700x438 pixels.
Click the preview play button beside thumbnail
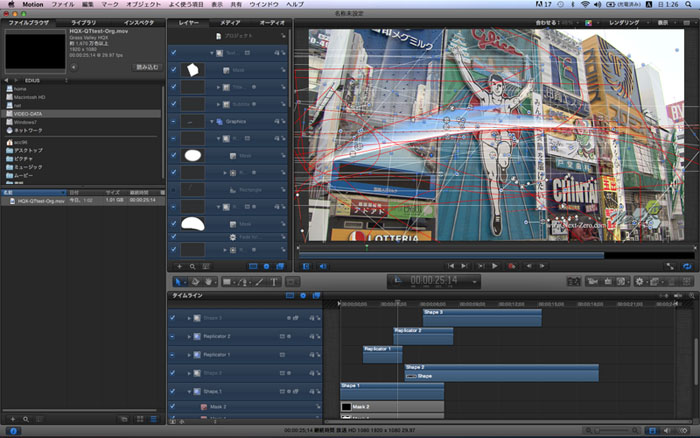[x=74, y=67]
